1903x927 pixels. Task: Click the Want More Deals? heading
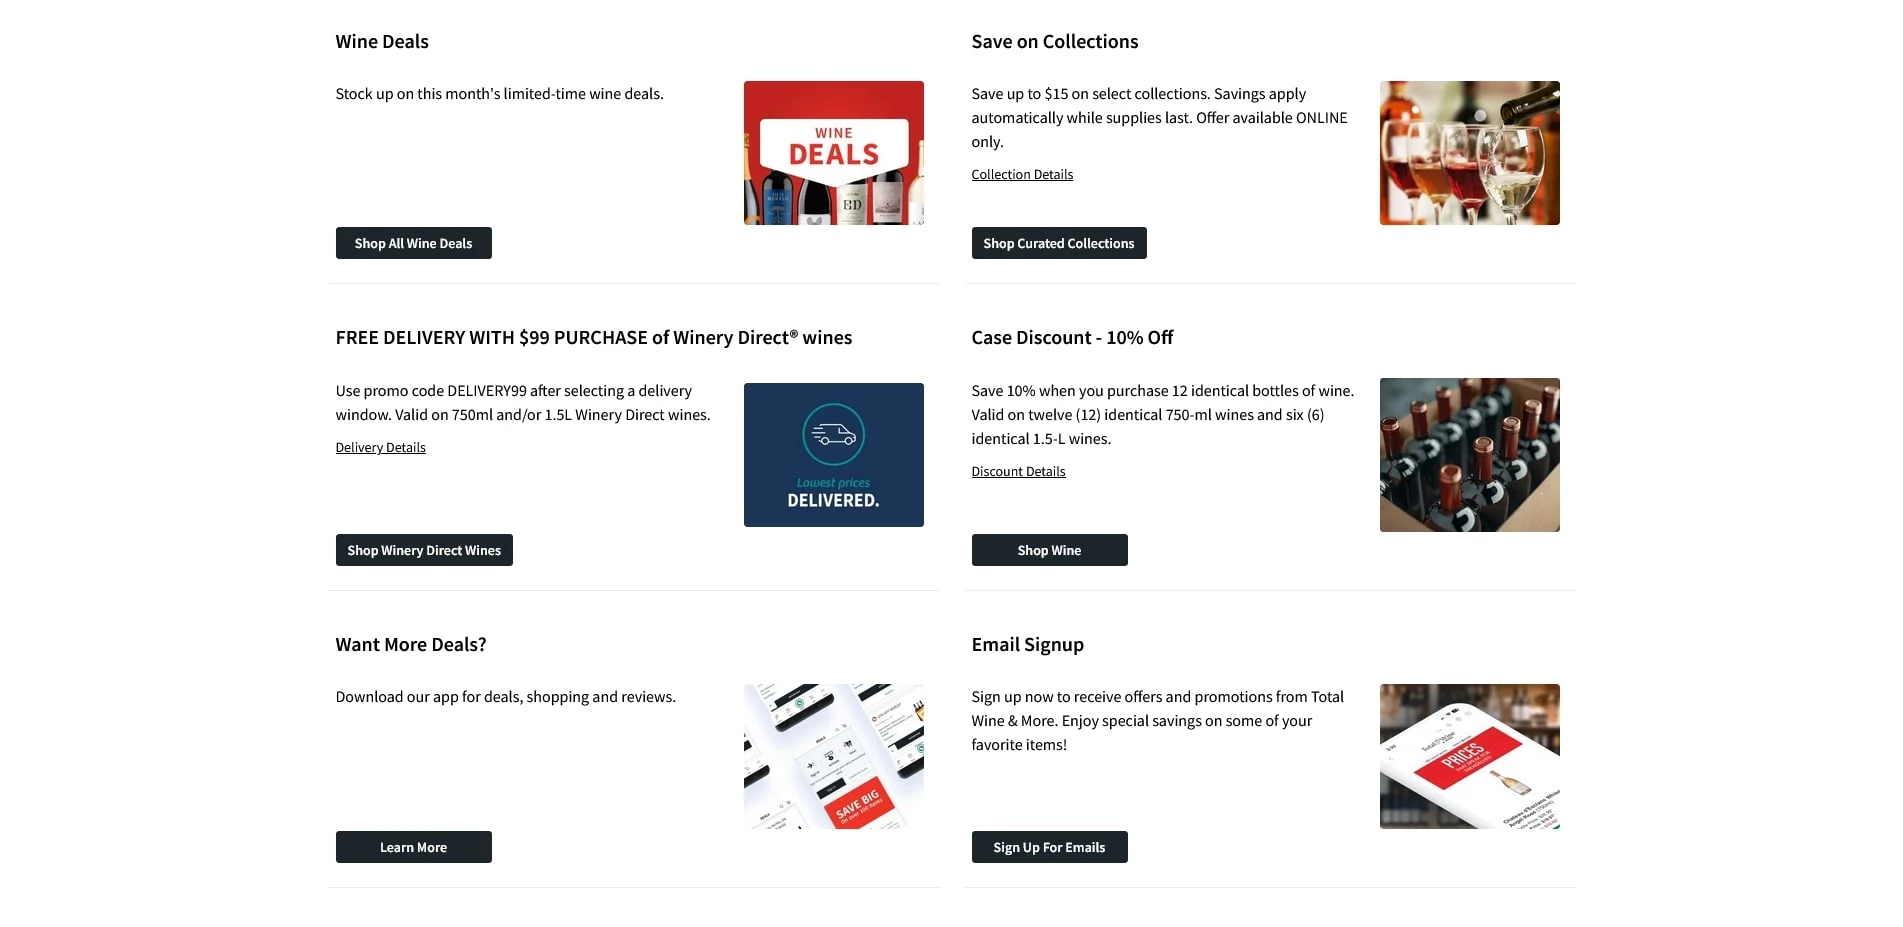click(411, 645)
